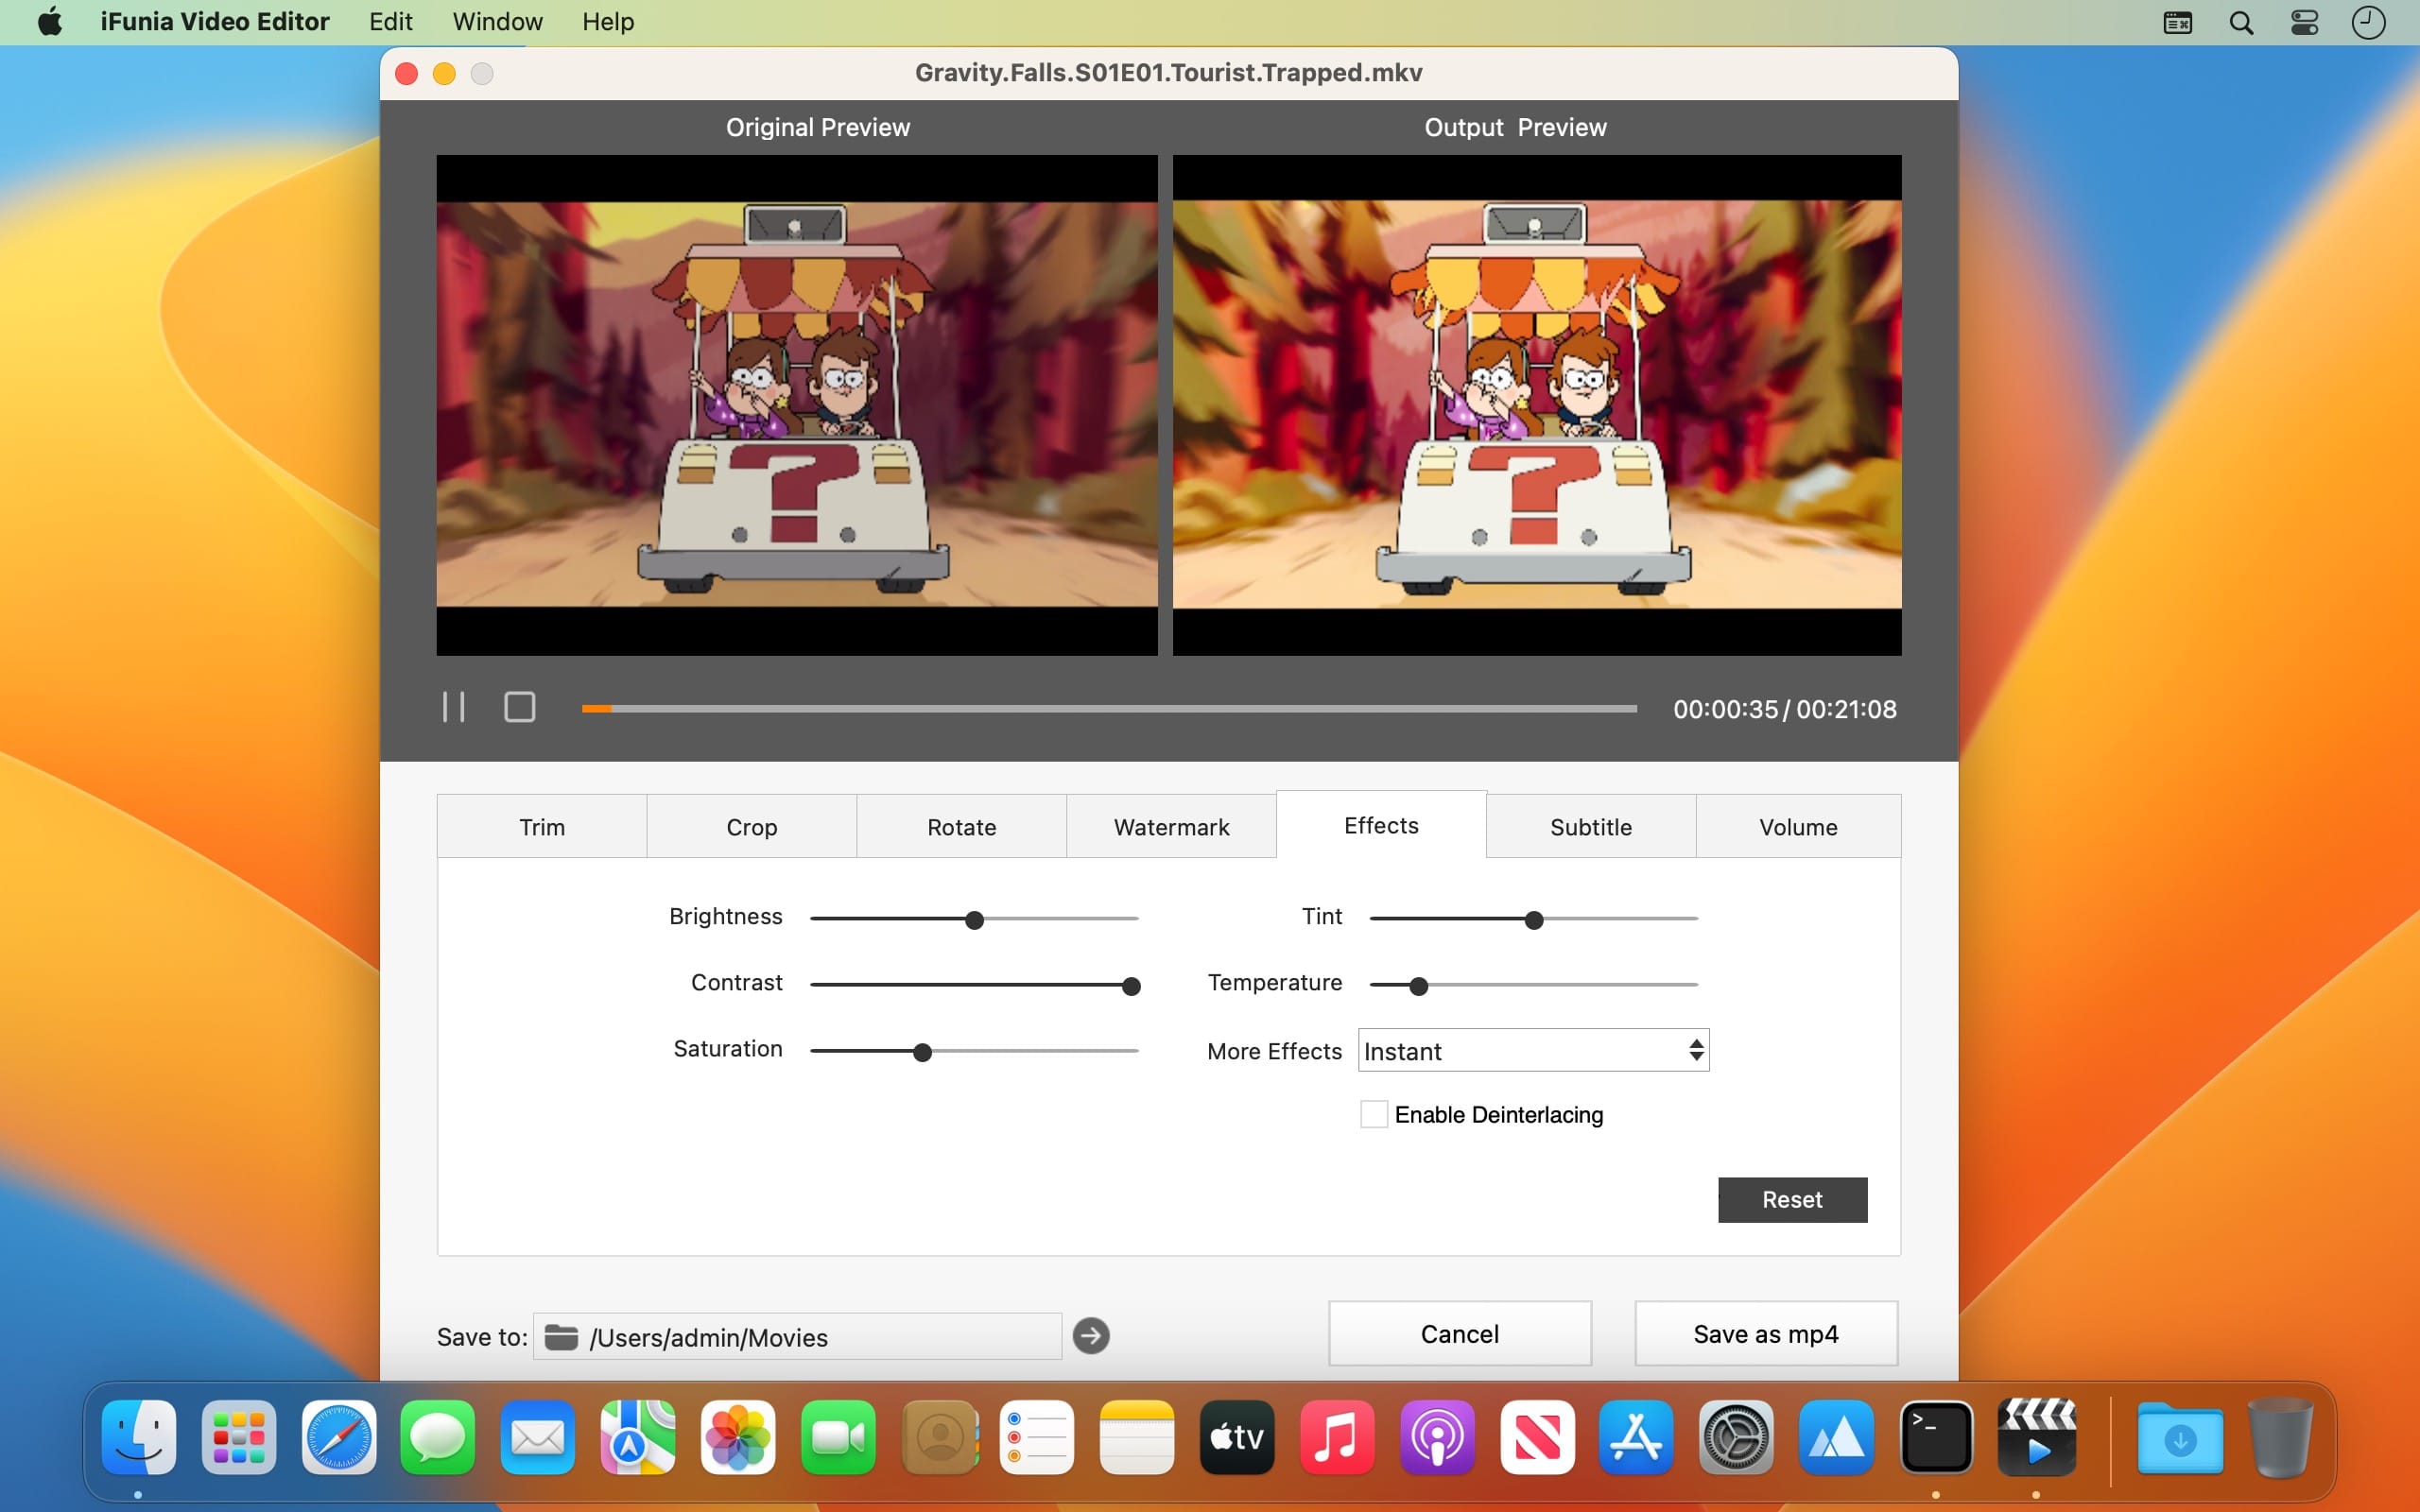Viewport: 2420px width, 1512px height.
Task: Click iFunia Video Editor clapperboard Dock icon
Action: point(2036,1437)
